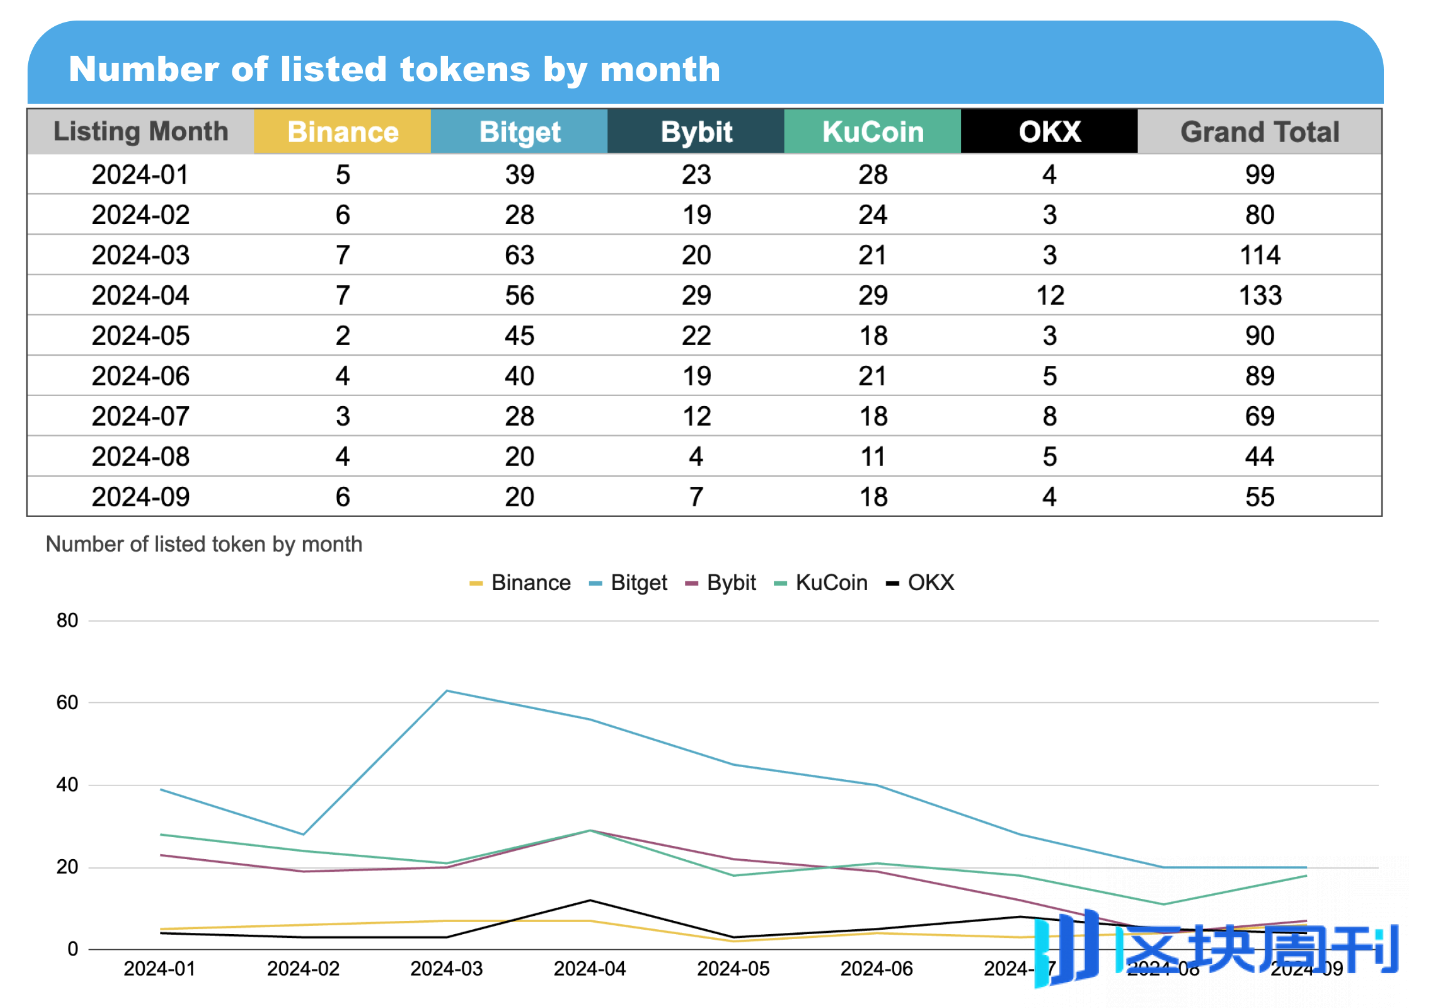
Task: Click Grand Total 44 in 2024-08 row
Action: point(1260,457)
